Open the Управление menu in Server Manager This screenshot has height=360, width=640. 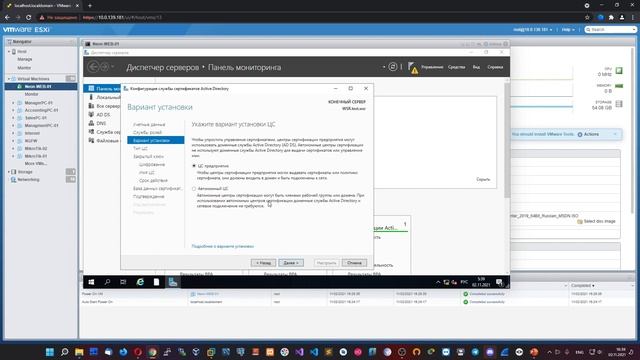click(x=432, y=67)
